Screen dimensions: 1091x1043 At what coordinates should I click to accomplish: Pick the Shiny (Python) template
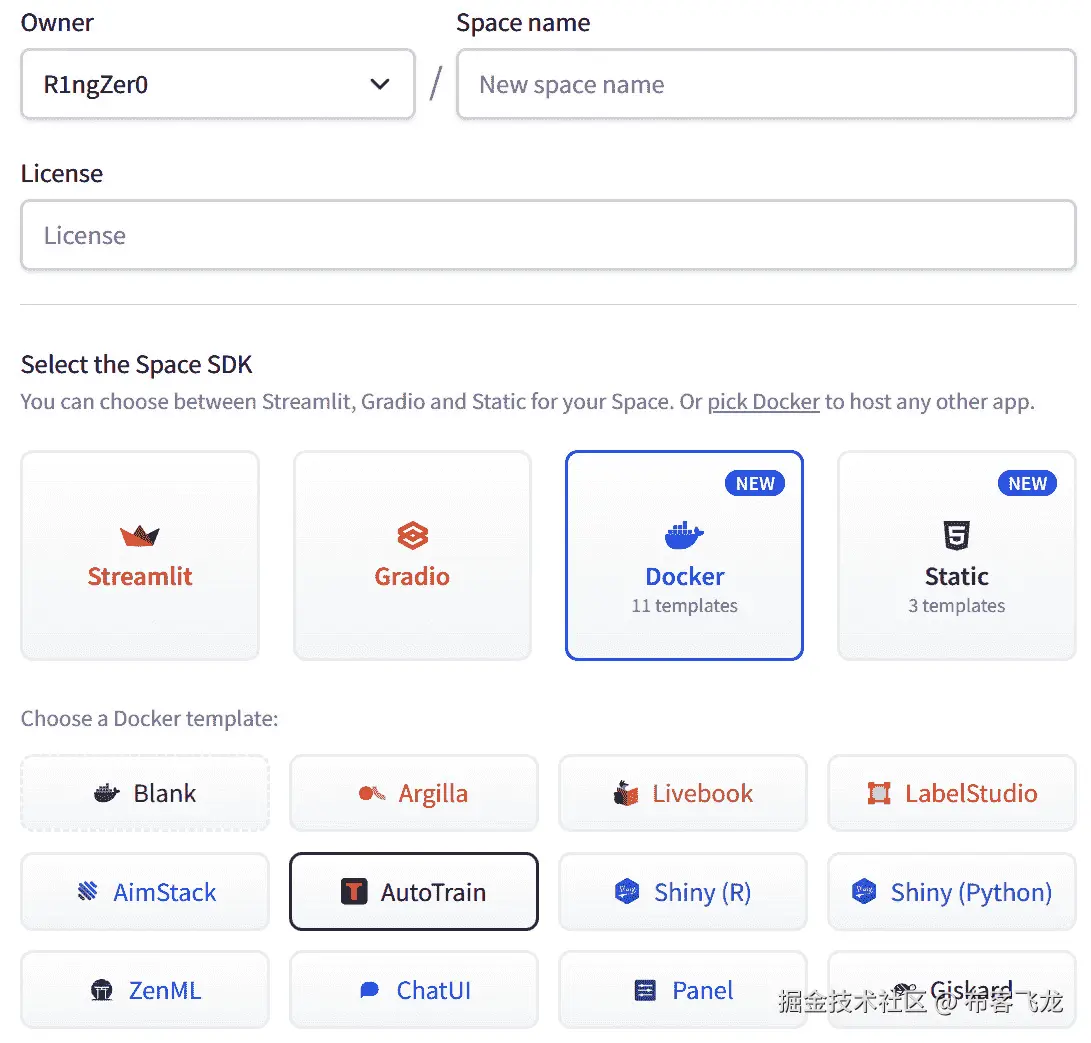pos(952,892)
